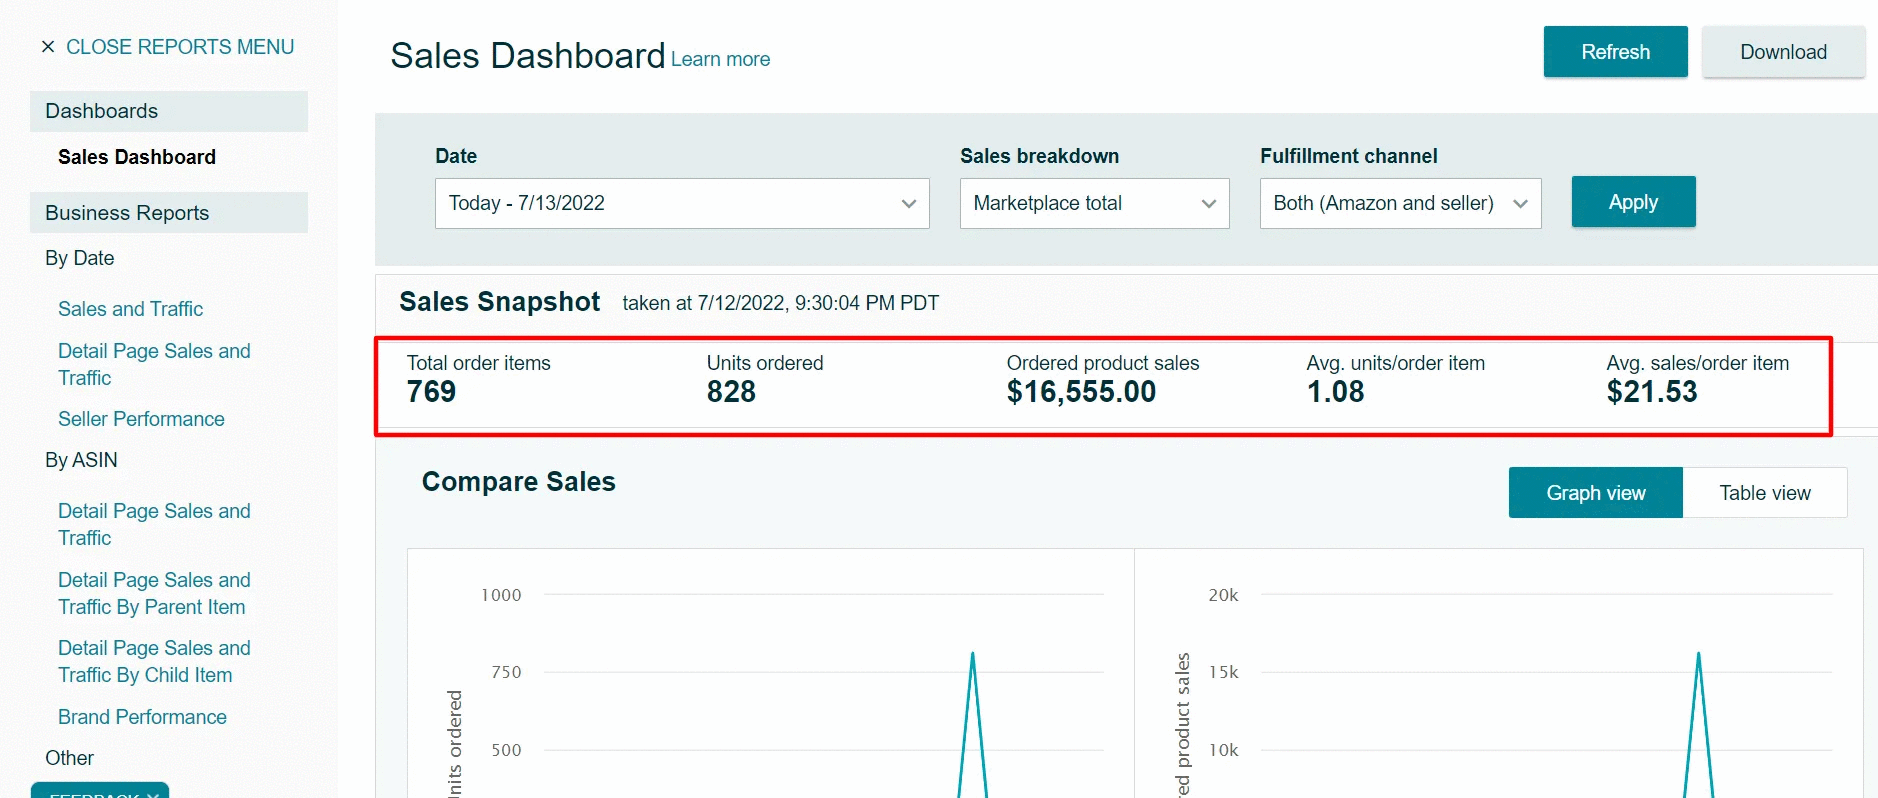
Task: Open the Date dropdown showing Today
Action: pos(681,203)
